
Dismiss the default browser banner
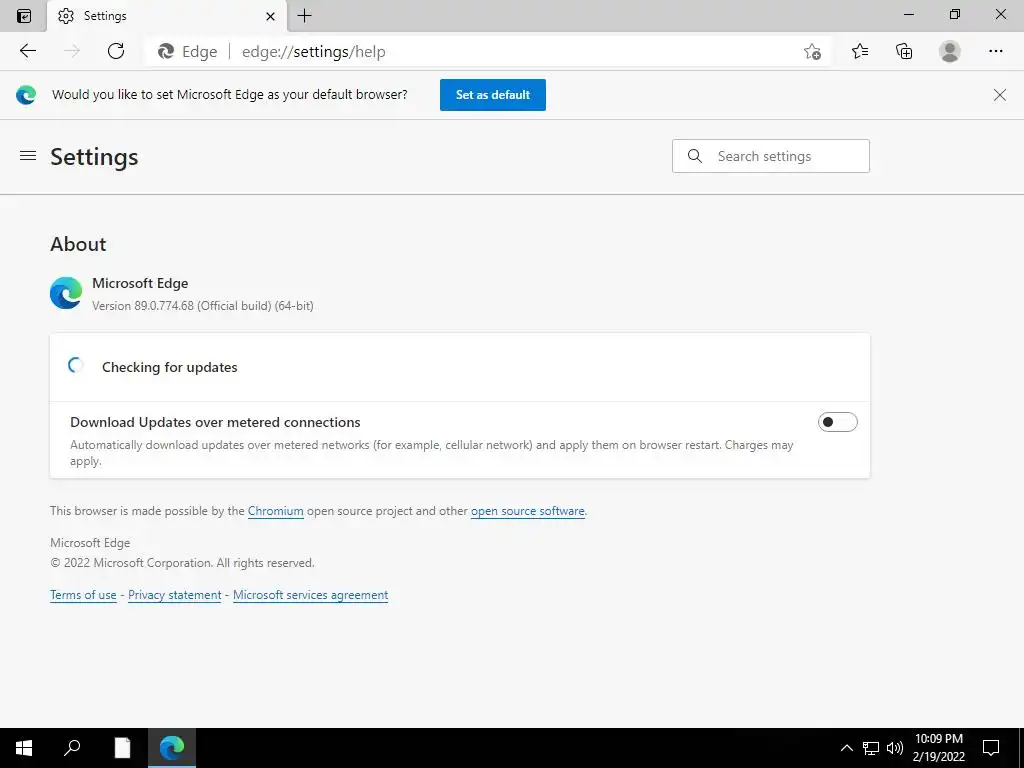coord(999,95)
